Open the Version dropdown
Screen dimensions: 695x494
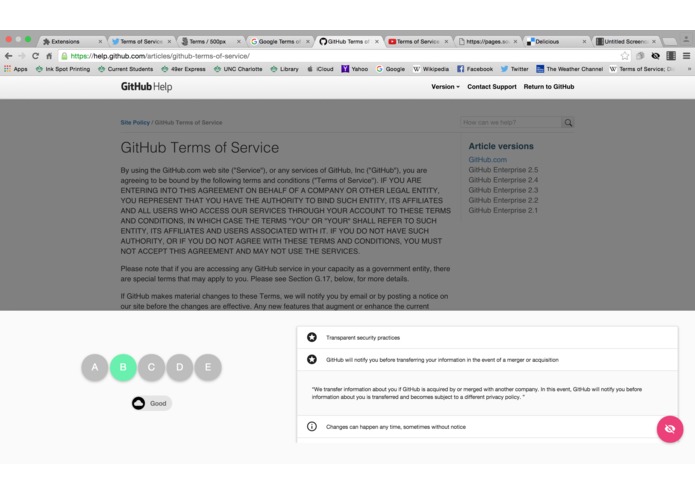click(x=445, y=87)
